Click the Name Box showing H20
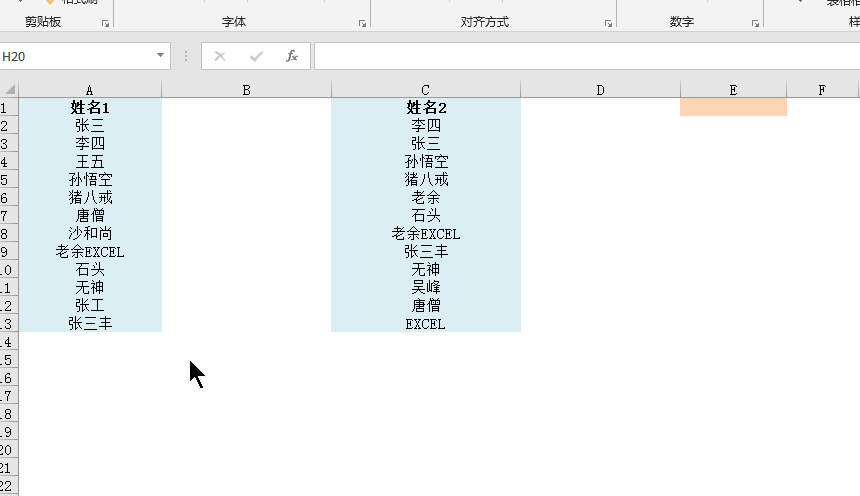Viewport: 860px width, 496px height. pos(77,56)
